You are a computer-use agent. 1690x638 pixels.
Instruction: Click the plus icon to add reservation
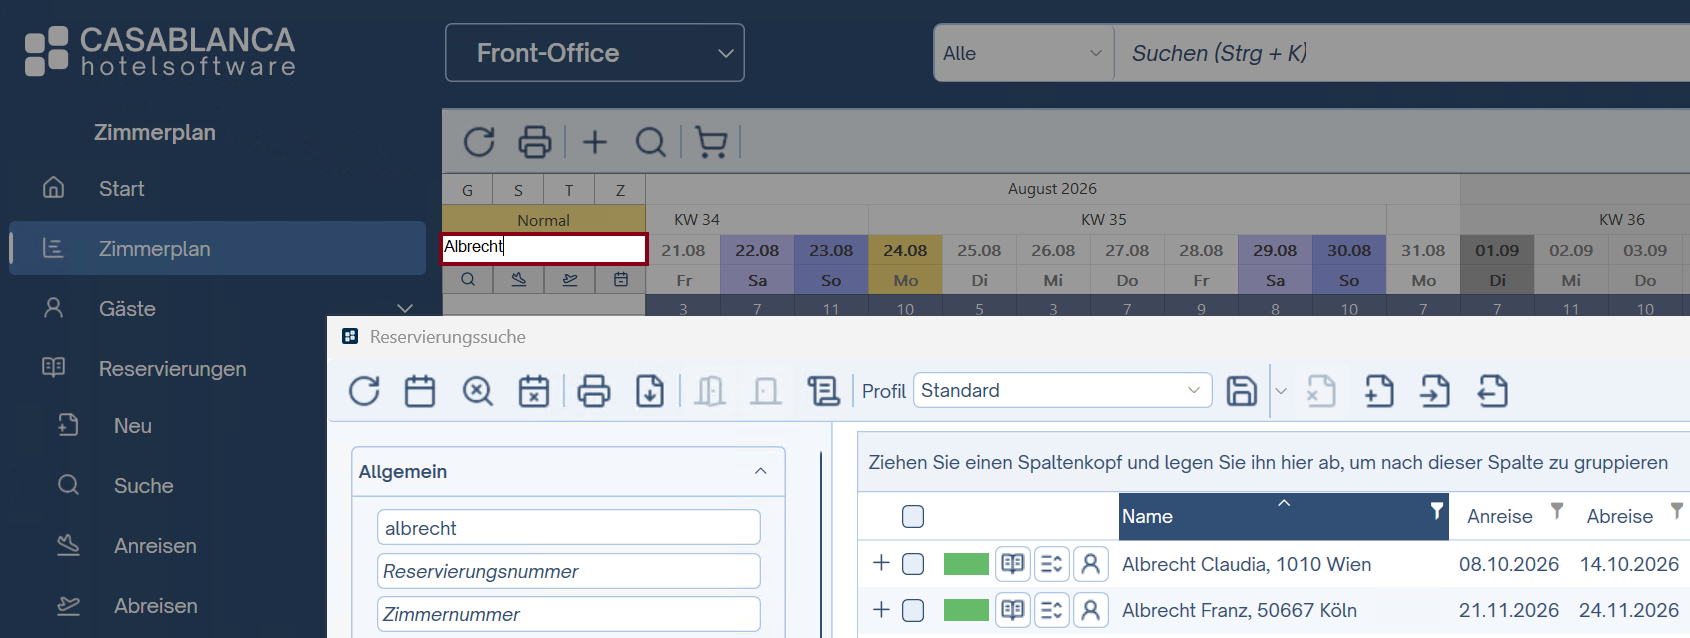(595, 142)
